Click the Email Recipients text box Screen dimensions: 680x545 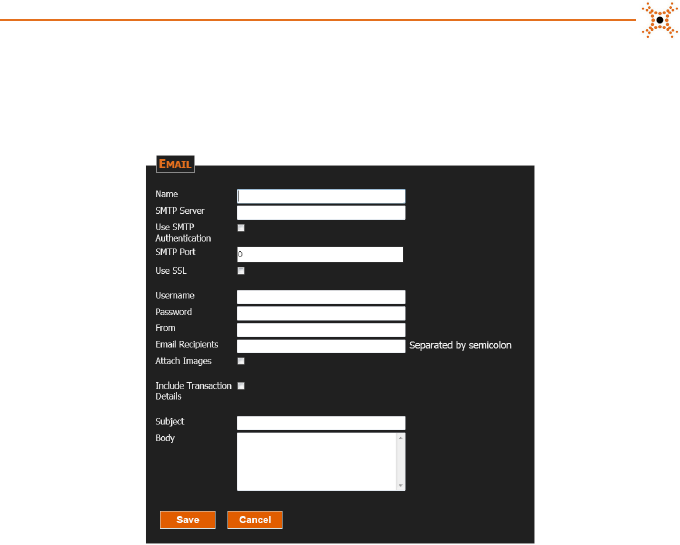click(x=321, y=346)
